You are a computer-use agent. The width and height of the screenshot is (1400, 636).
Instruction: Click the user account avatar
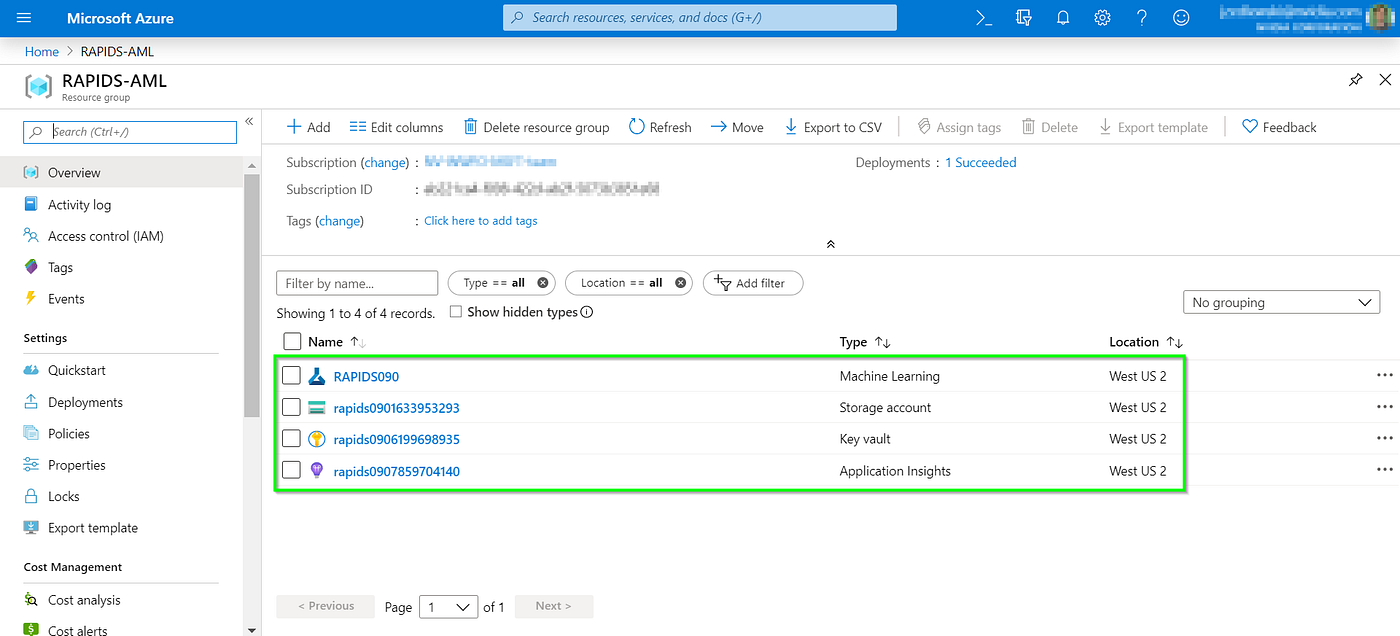point(1380,18)
